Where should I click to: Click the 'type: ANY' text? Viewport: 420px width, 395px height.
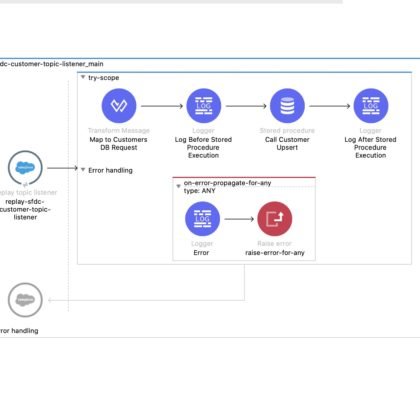click(199, 191)
